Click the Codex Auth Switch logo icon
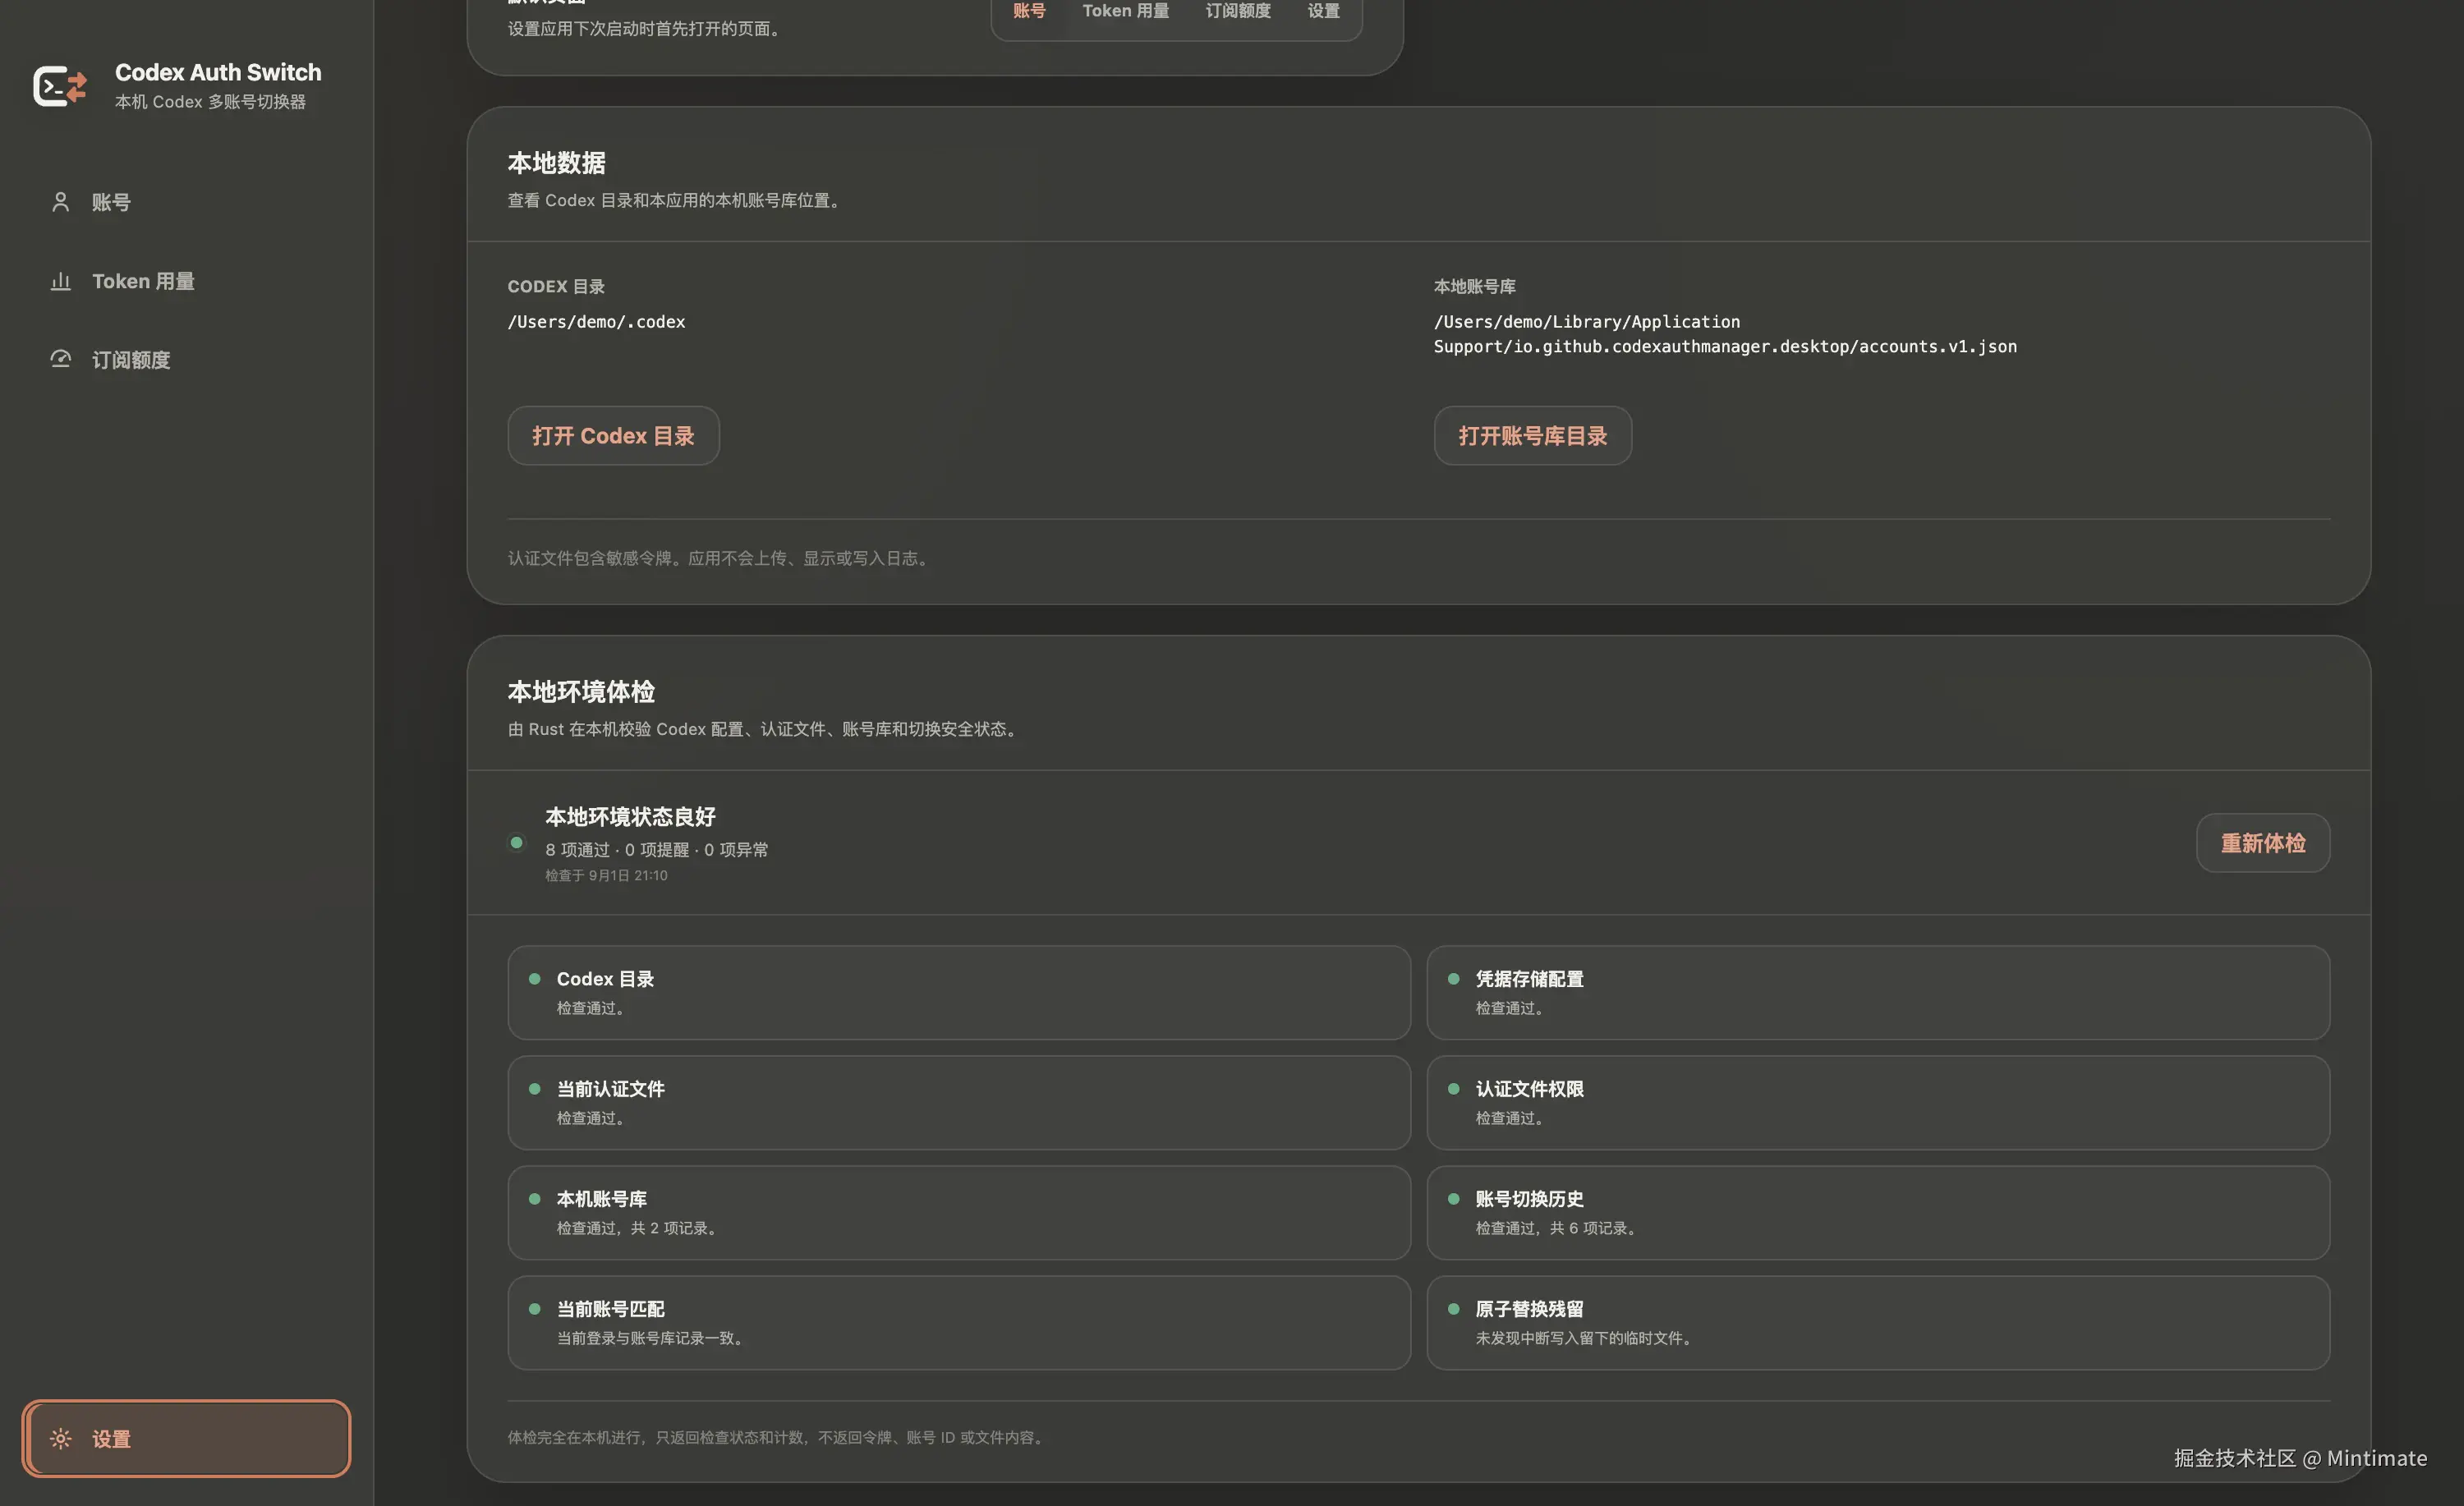This screenshot has width=2464, height=1506. (x=60, y=86)
